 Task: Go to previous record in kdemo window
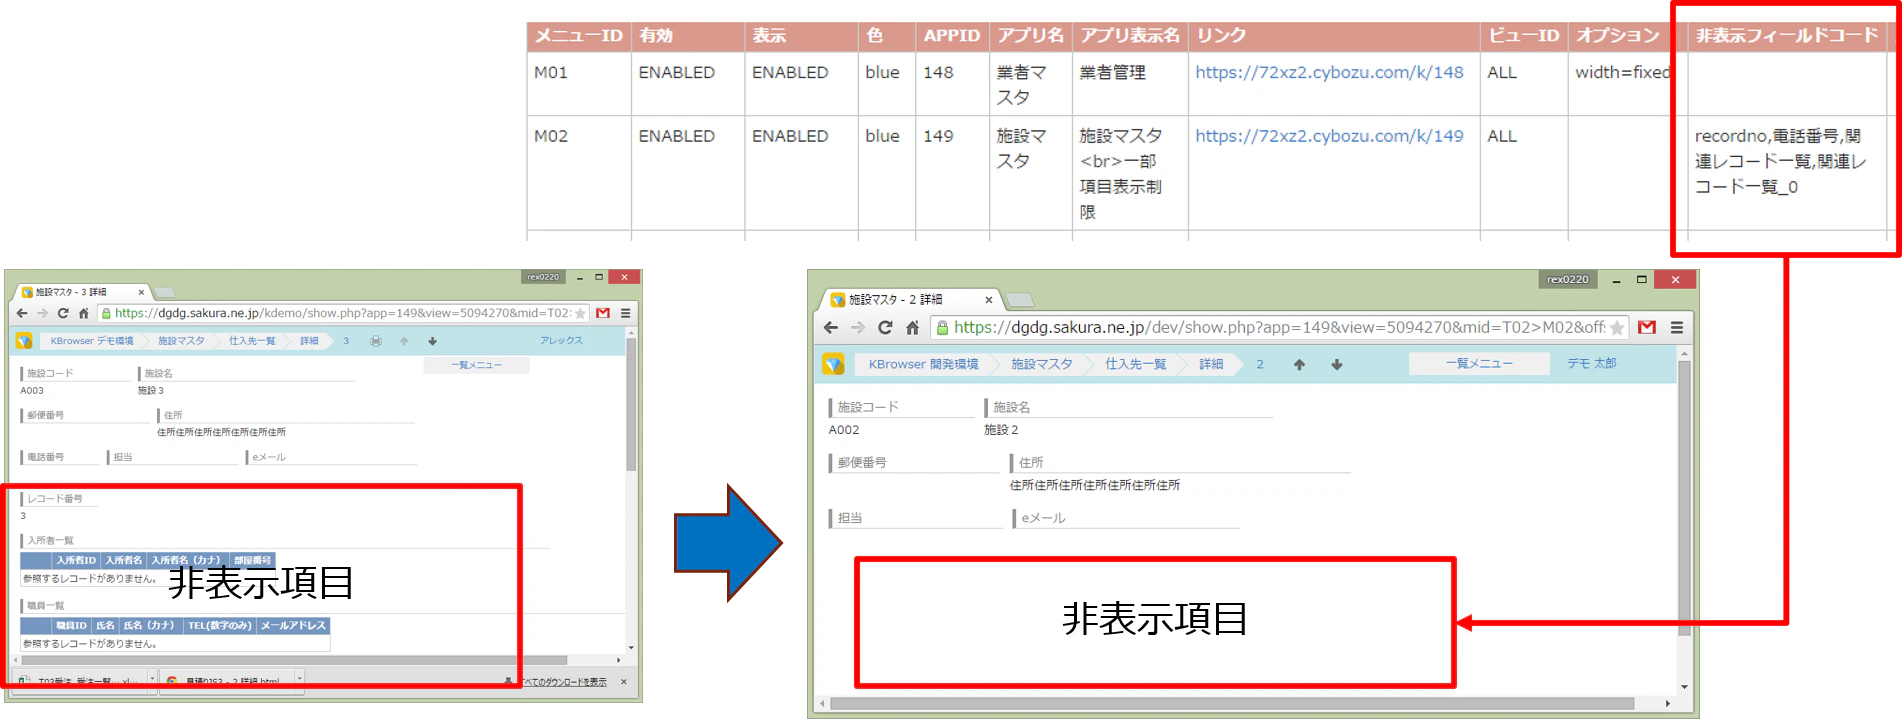click(404, 341)
